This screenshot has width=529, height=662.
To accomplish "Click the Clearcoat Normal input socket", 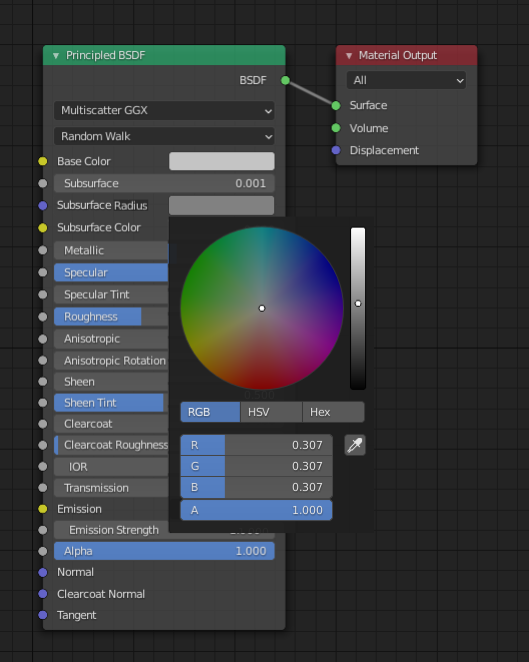I will click(43, 594).
